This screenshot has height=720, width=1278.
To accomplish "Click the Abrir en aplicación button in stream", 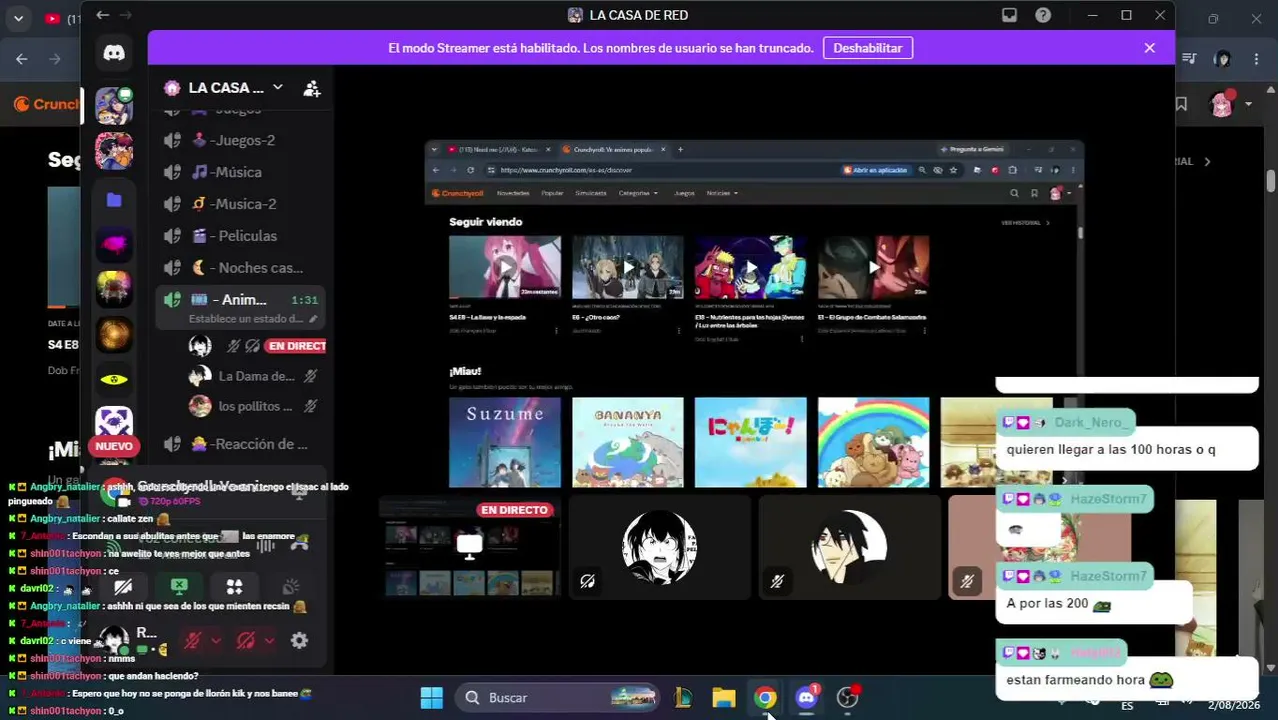I will coord(875,170).
